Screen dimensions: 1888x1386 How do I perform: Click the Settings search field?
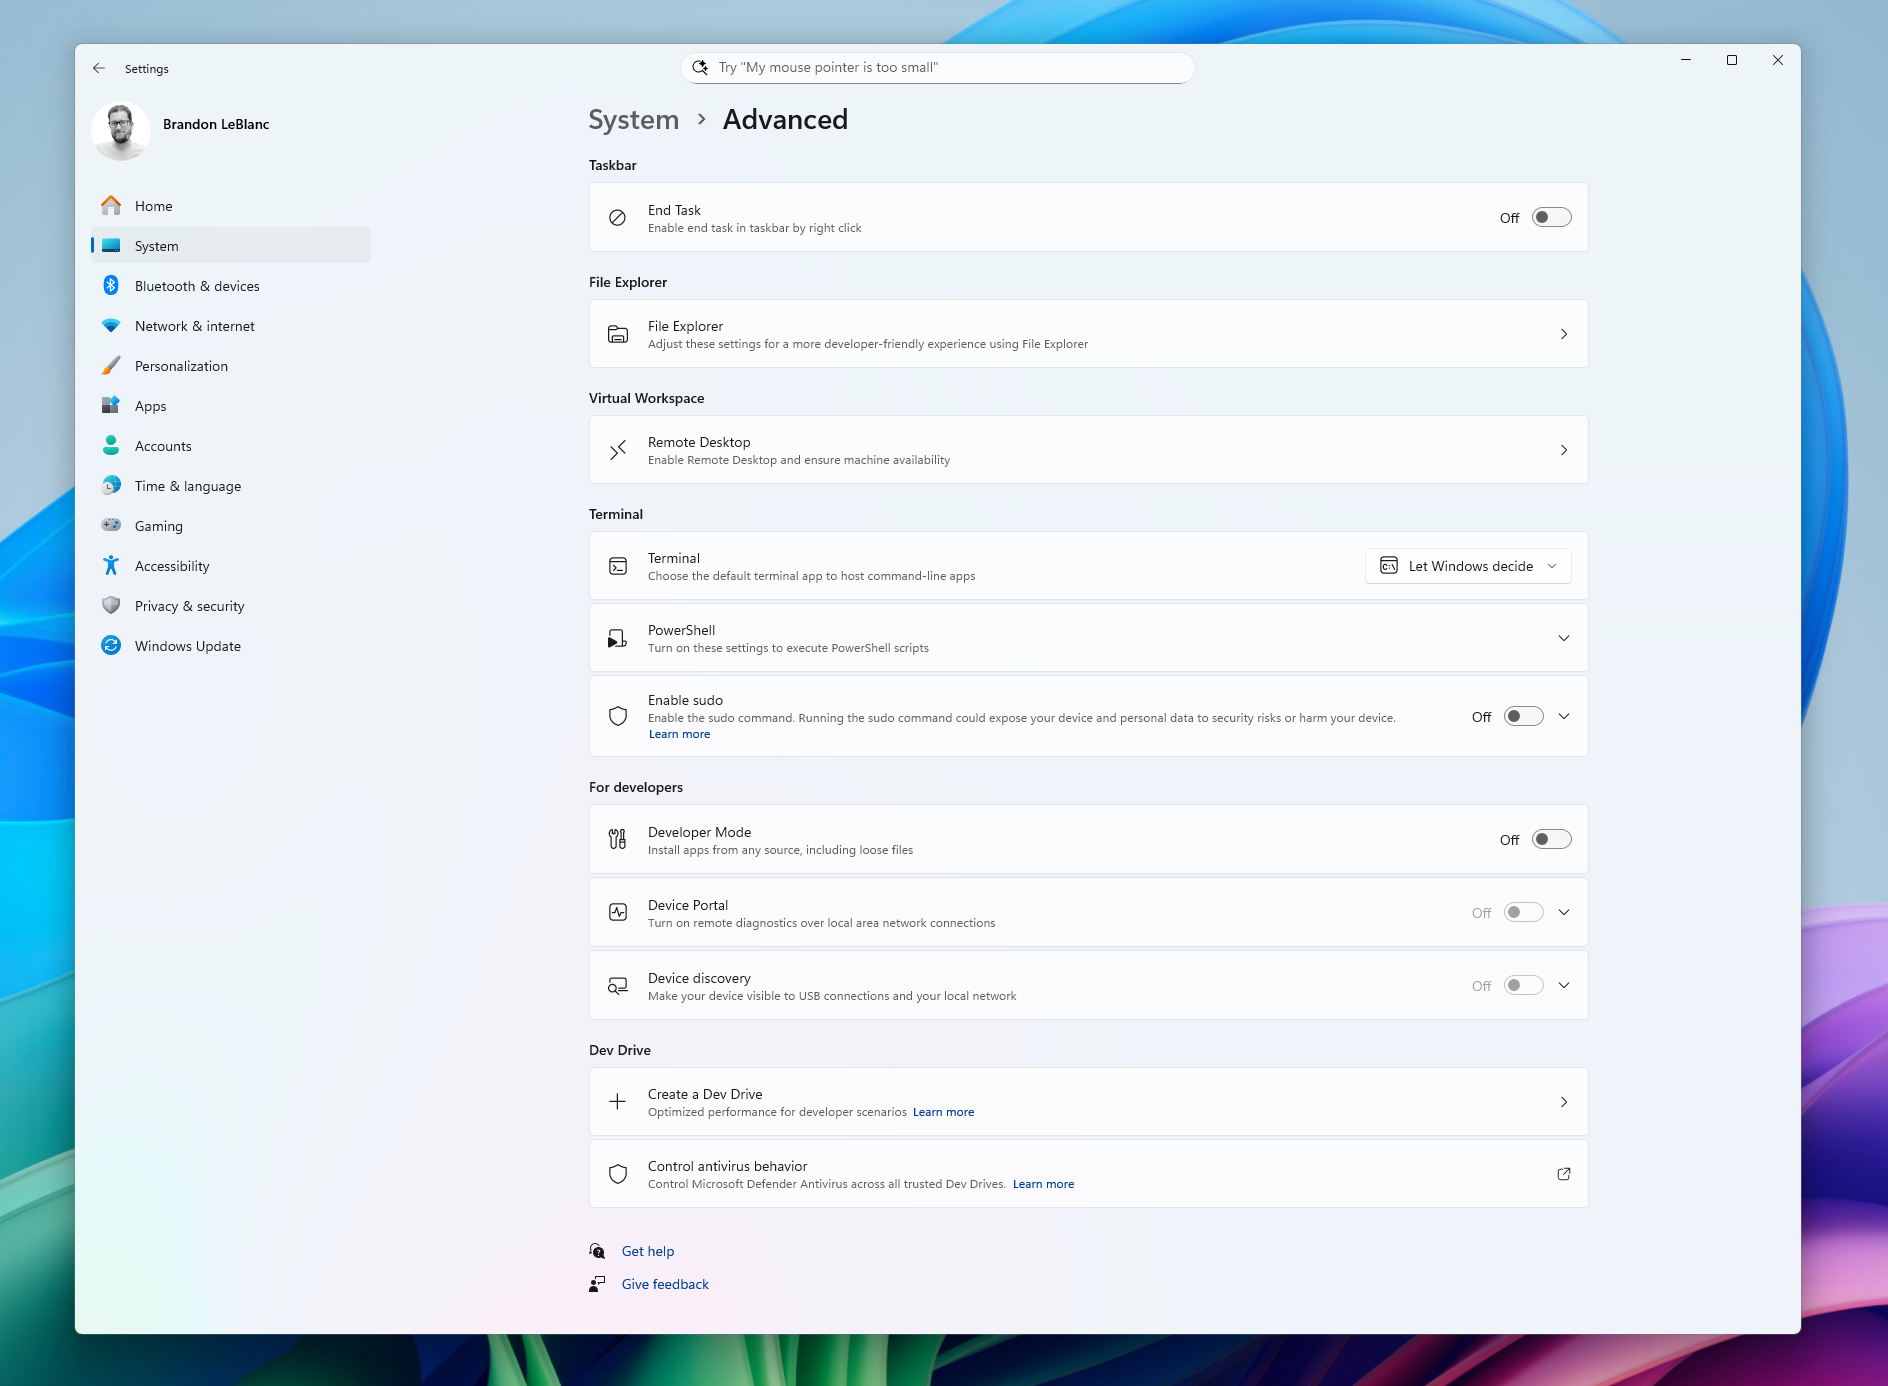pyautogui.click(x=936, y=67)
